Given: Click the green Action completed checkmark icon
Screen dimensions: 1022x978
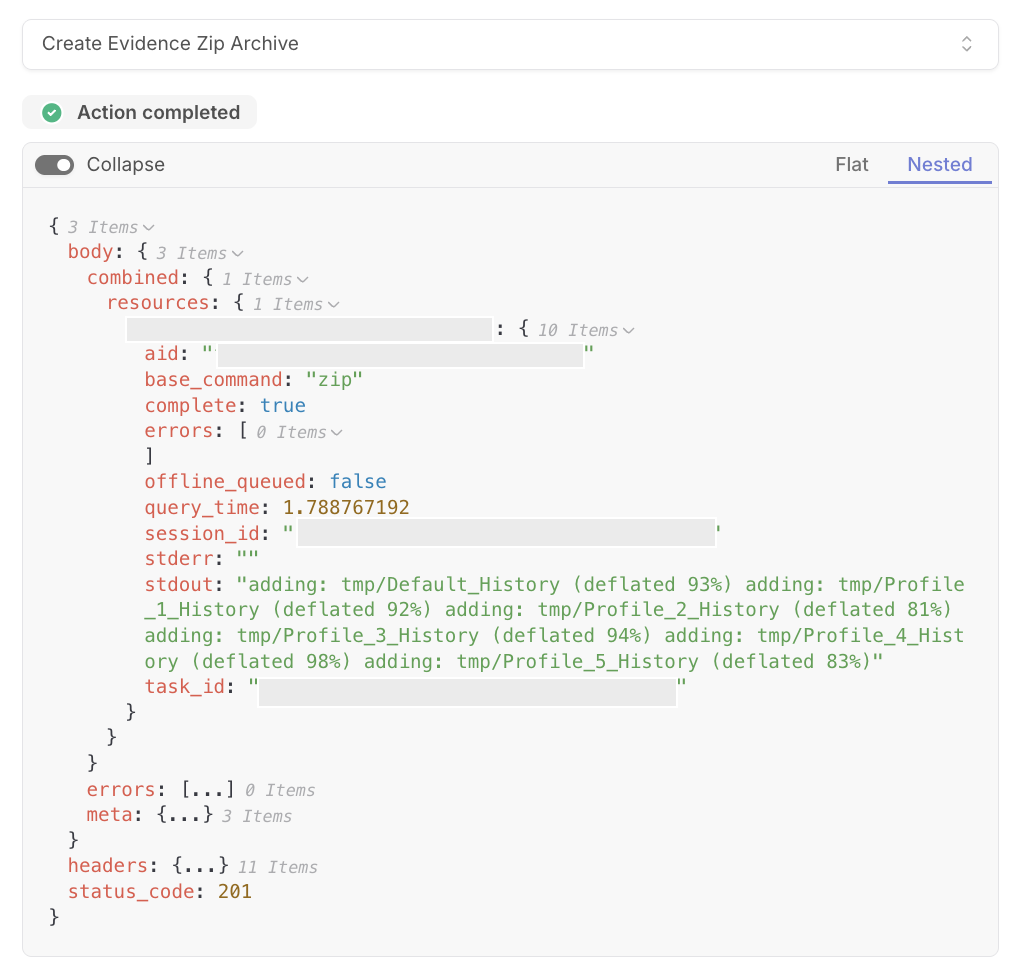Looking at the screenshot, I should tap(52, 113).
